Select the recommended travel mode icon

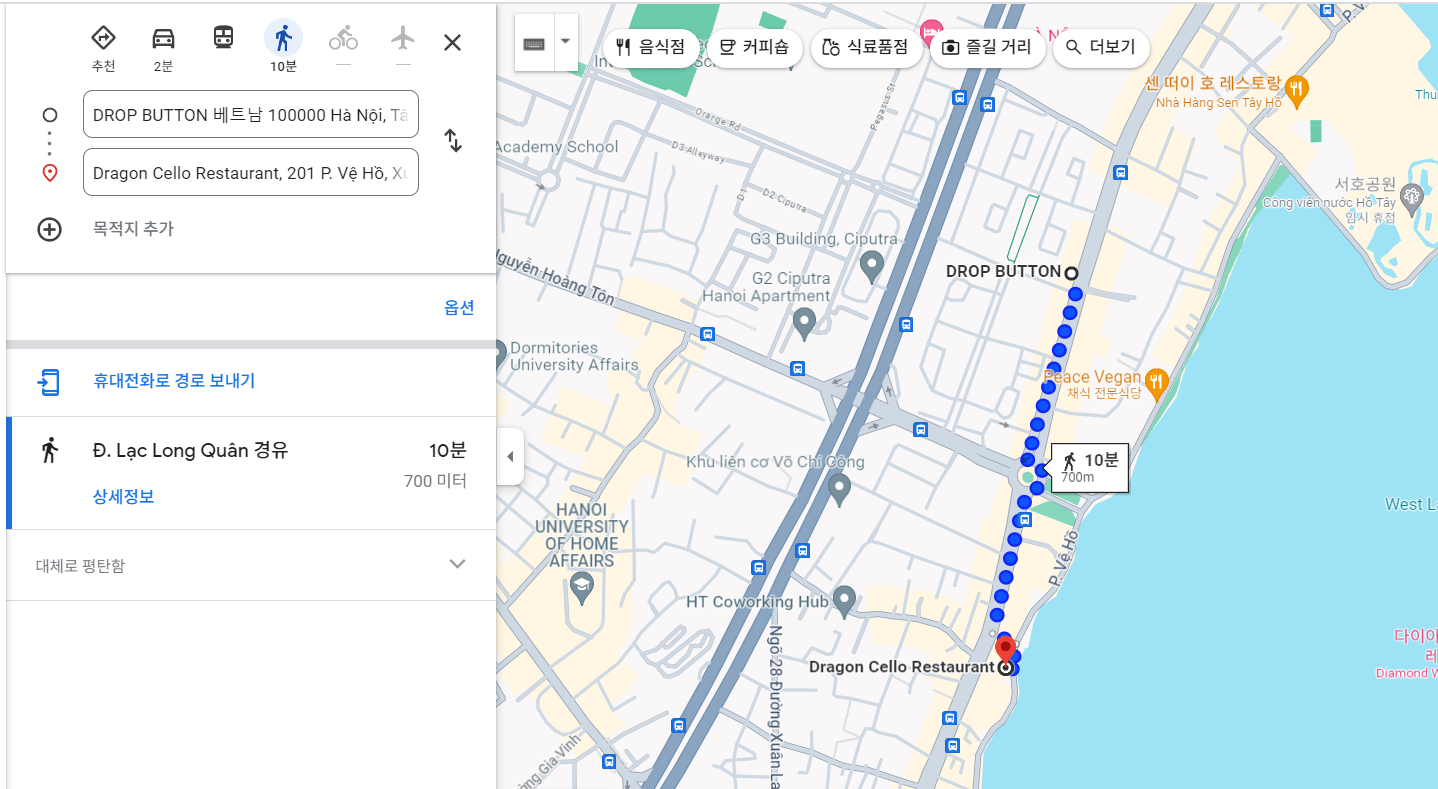click(x=103, y=38)
